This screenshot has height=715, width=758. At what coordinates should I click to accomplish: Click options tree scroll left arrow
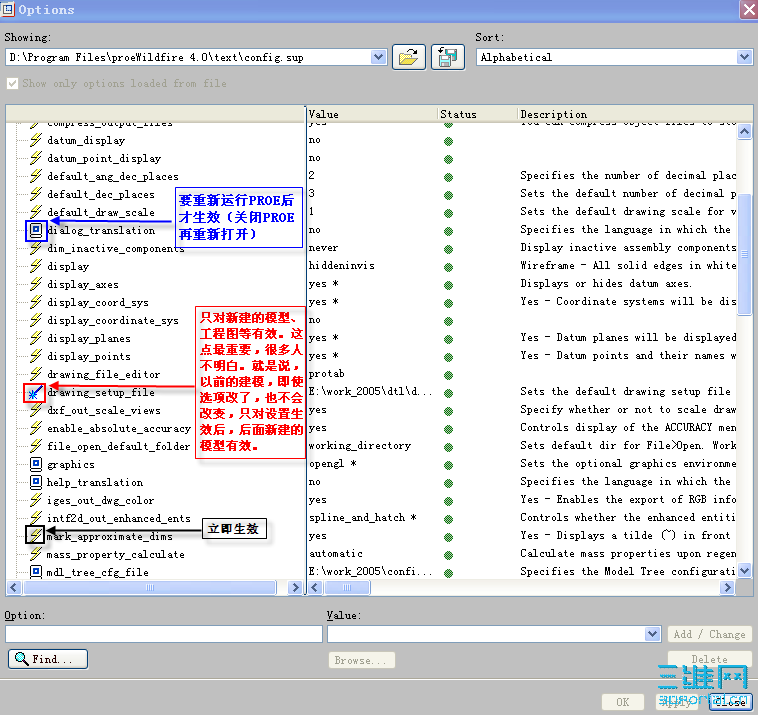(14, 587)
